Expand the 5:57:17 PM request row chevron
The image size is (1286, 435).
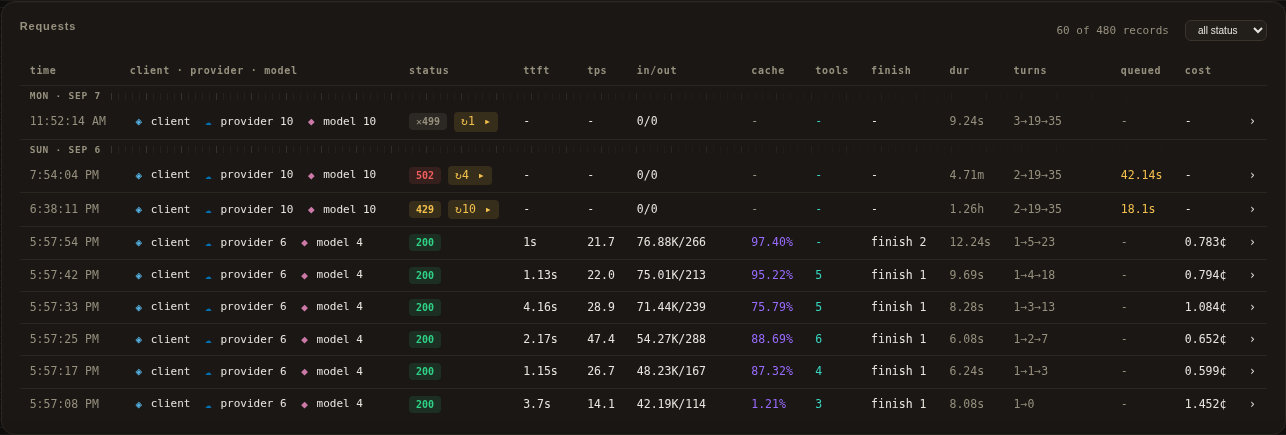pyautogui.click(x=1252, y=371)
